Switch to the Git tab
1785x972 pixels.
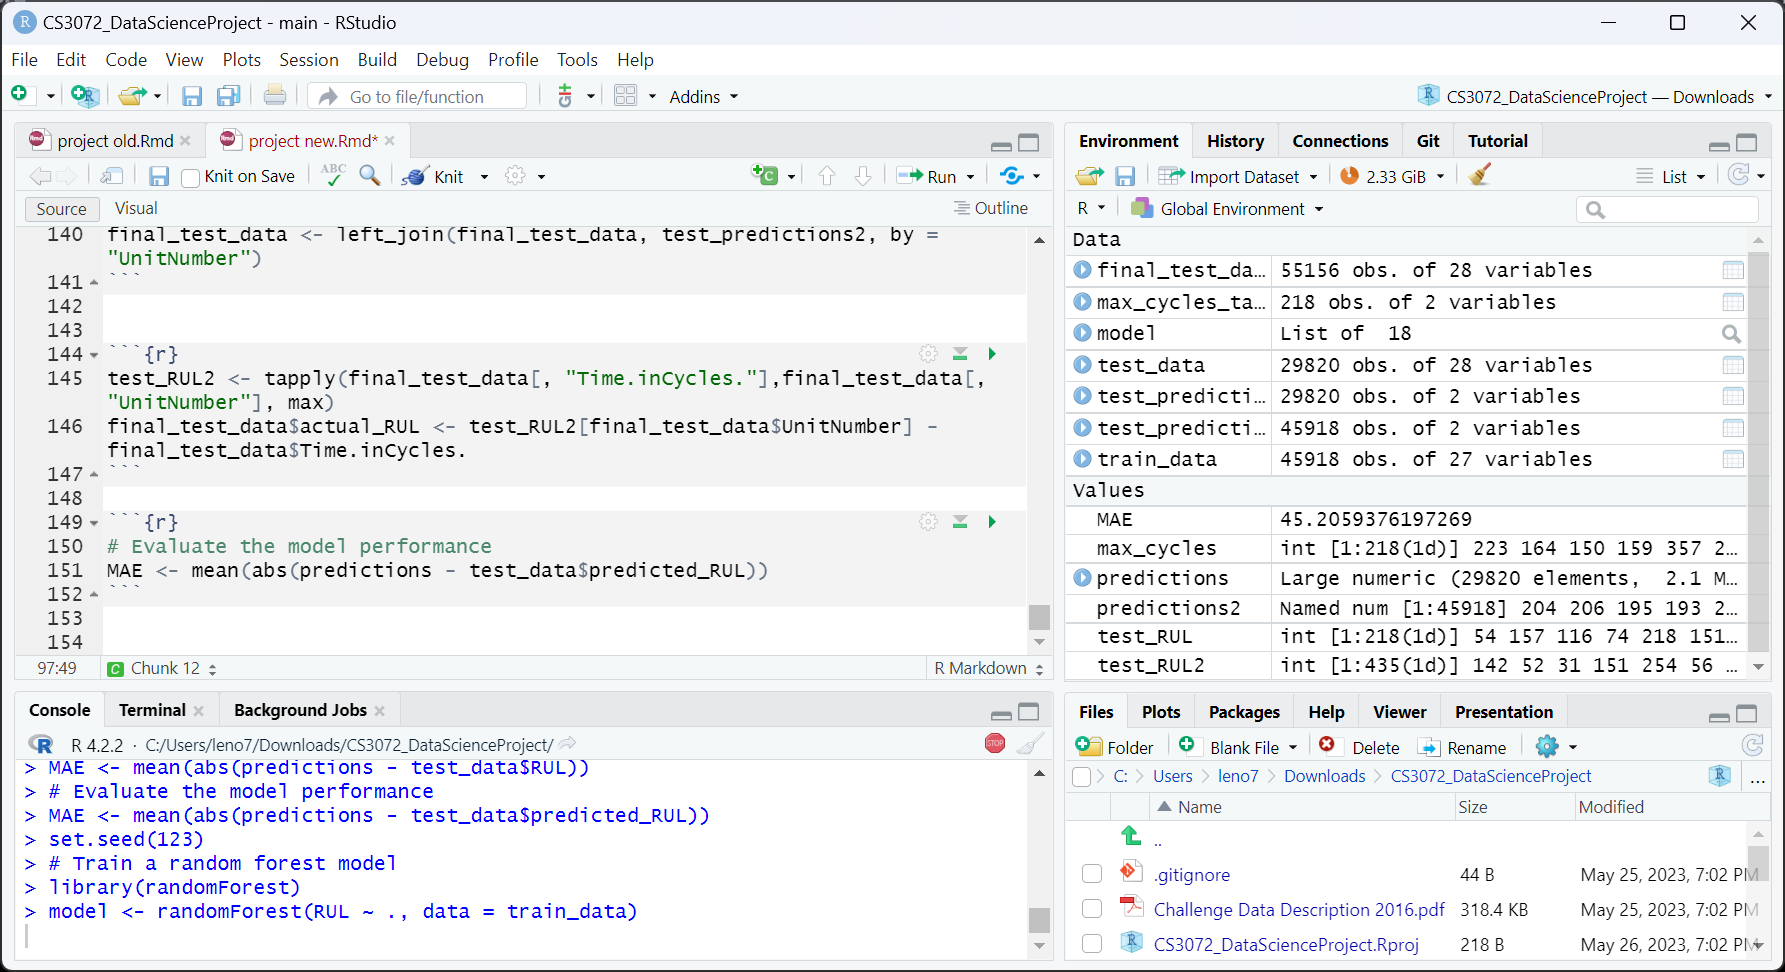[1428, 141]
